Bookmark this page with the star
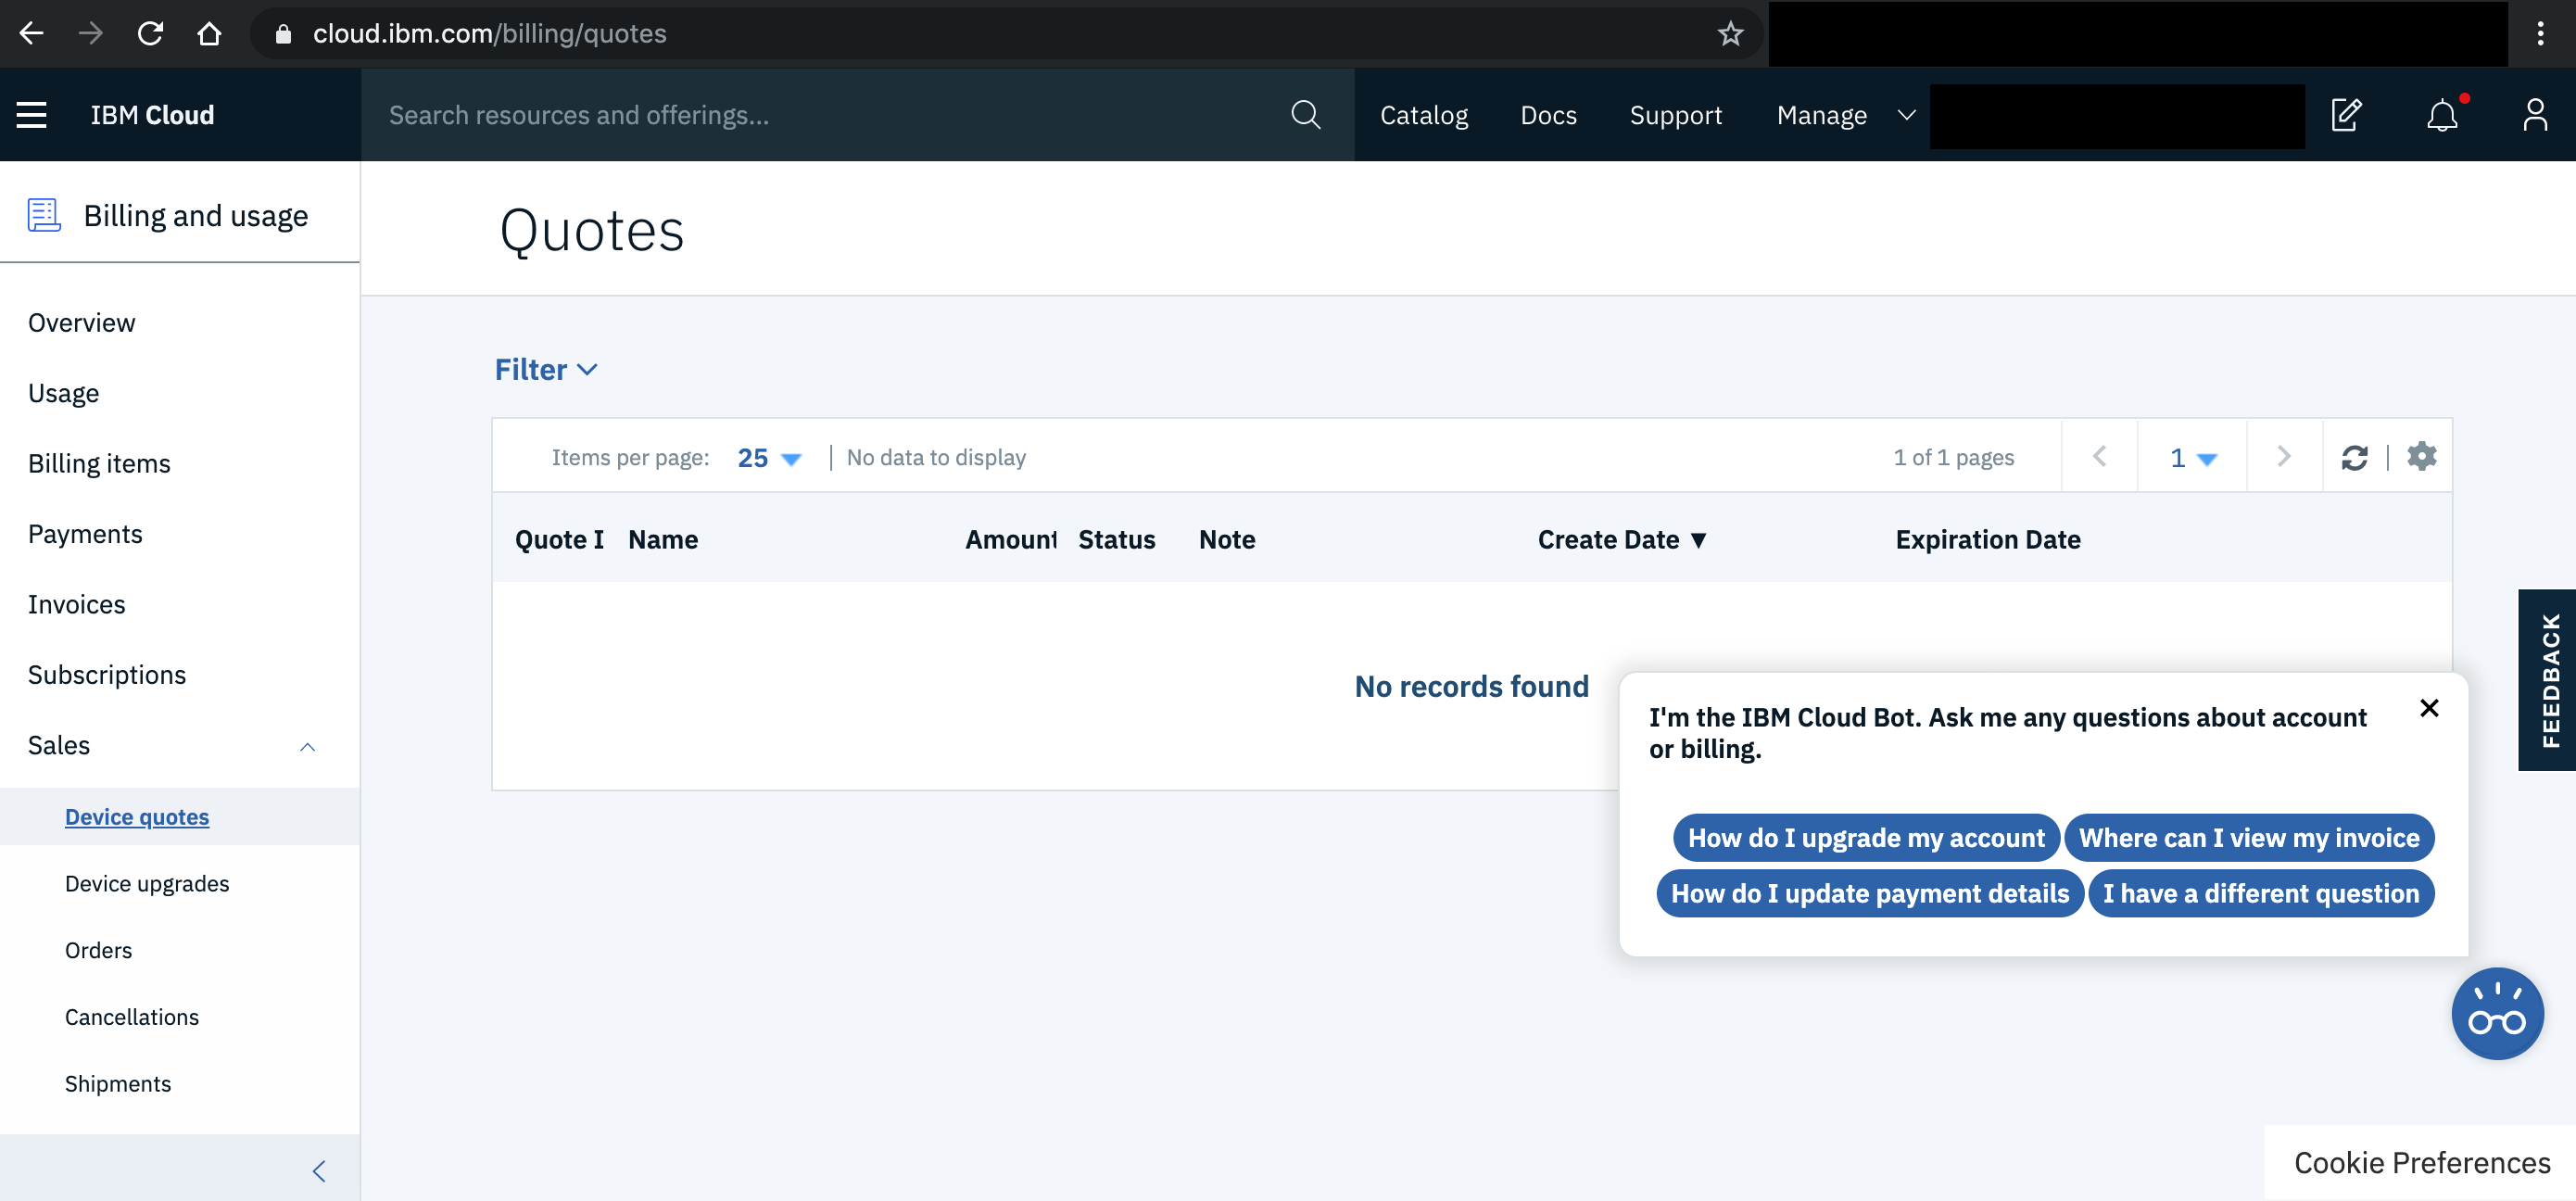The image size is (2576, 1201). [1730, 33]
